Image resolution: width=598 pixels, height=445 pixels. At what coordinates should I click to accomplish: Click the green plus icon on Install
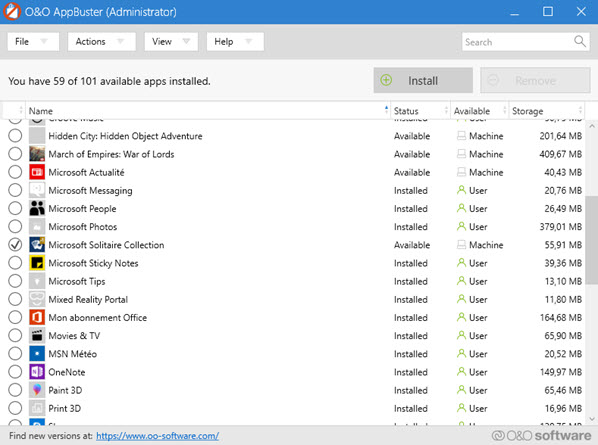386,80
